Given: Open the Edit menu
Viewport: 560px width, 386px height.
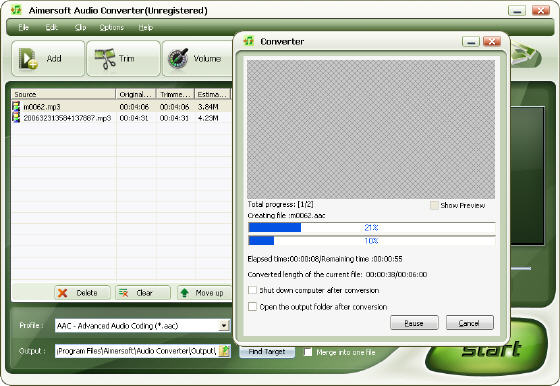Looking at the screenshot, I should [x=51, y=27].
